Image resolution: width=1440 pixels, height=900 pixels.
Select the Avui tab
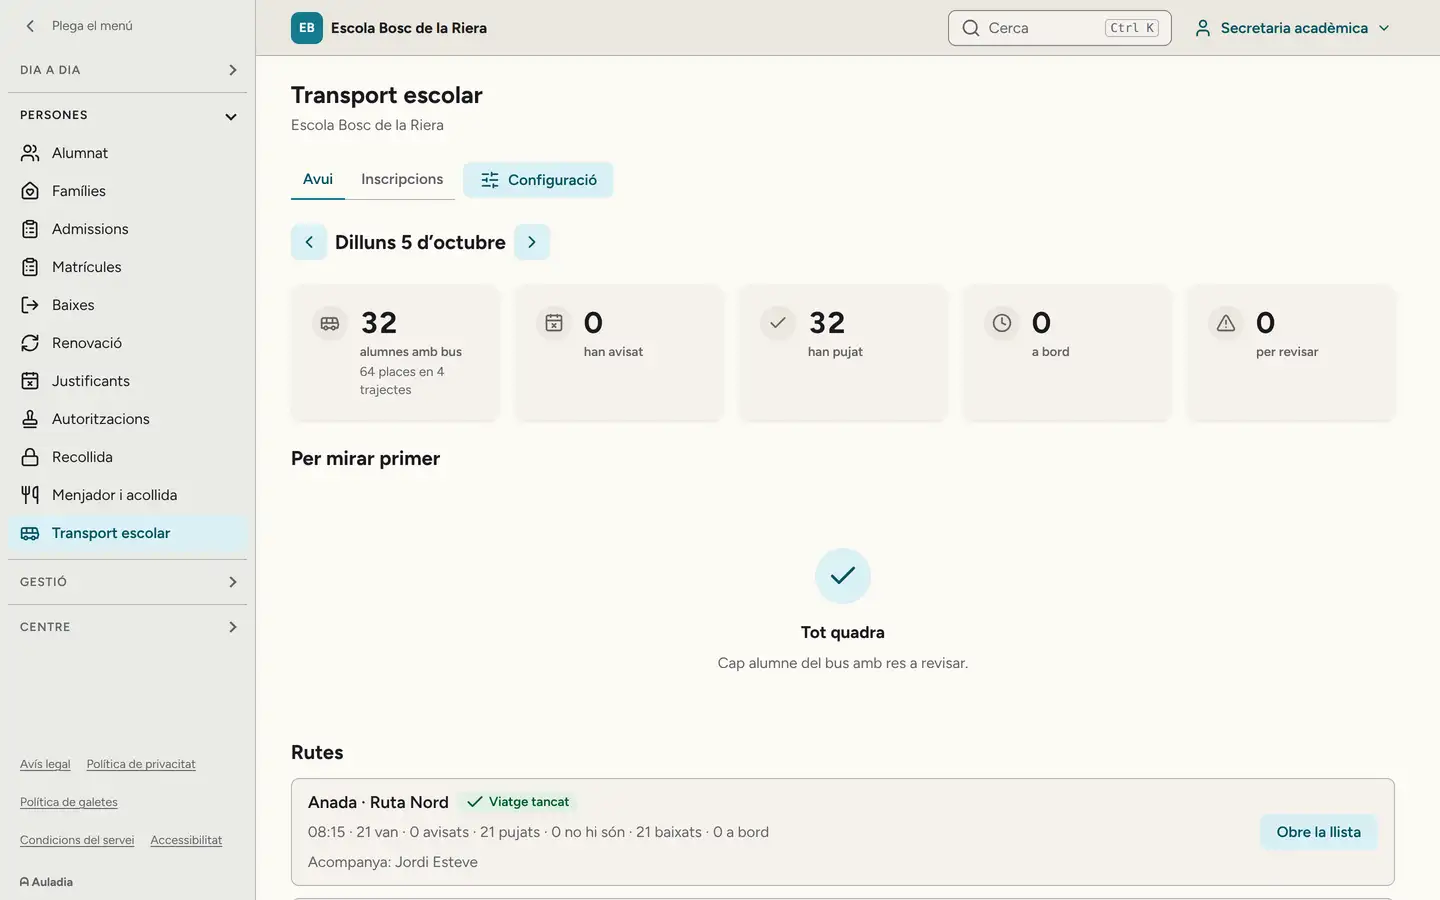coord(318,179)
